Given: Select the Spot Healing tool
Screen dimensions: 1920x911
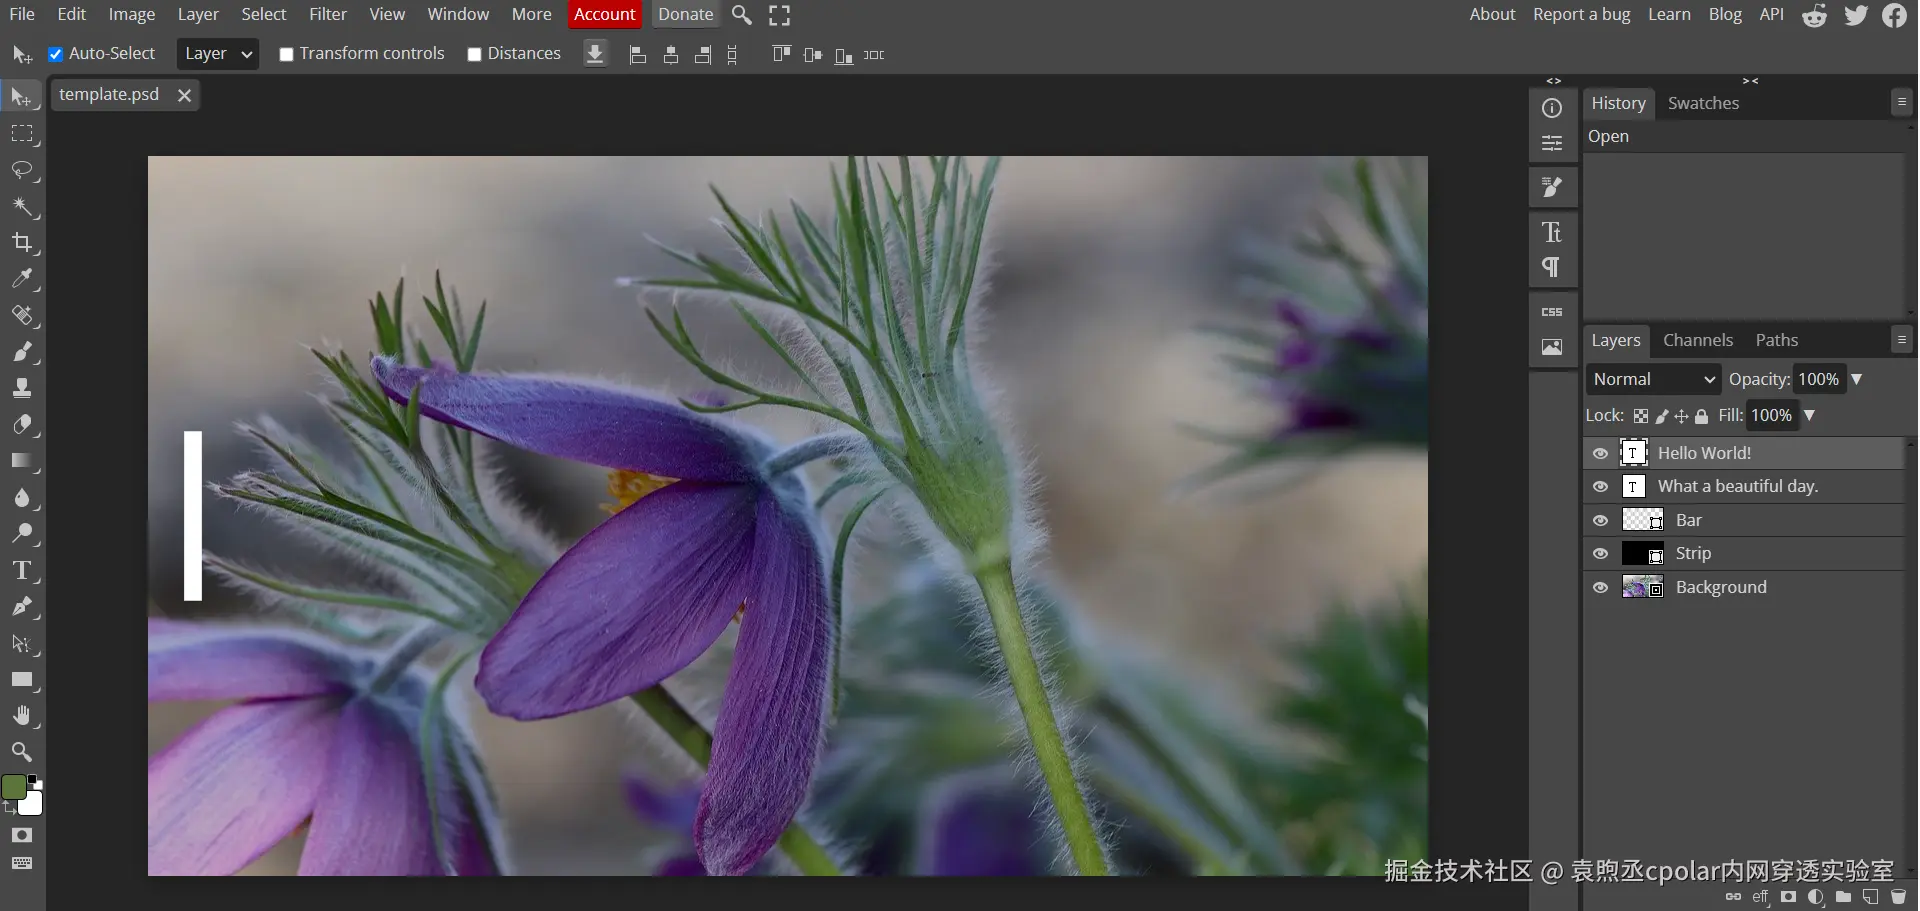Looking at the screenshot, I should click(22, 316).
